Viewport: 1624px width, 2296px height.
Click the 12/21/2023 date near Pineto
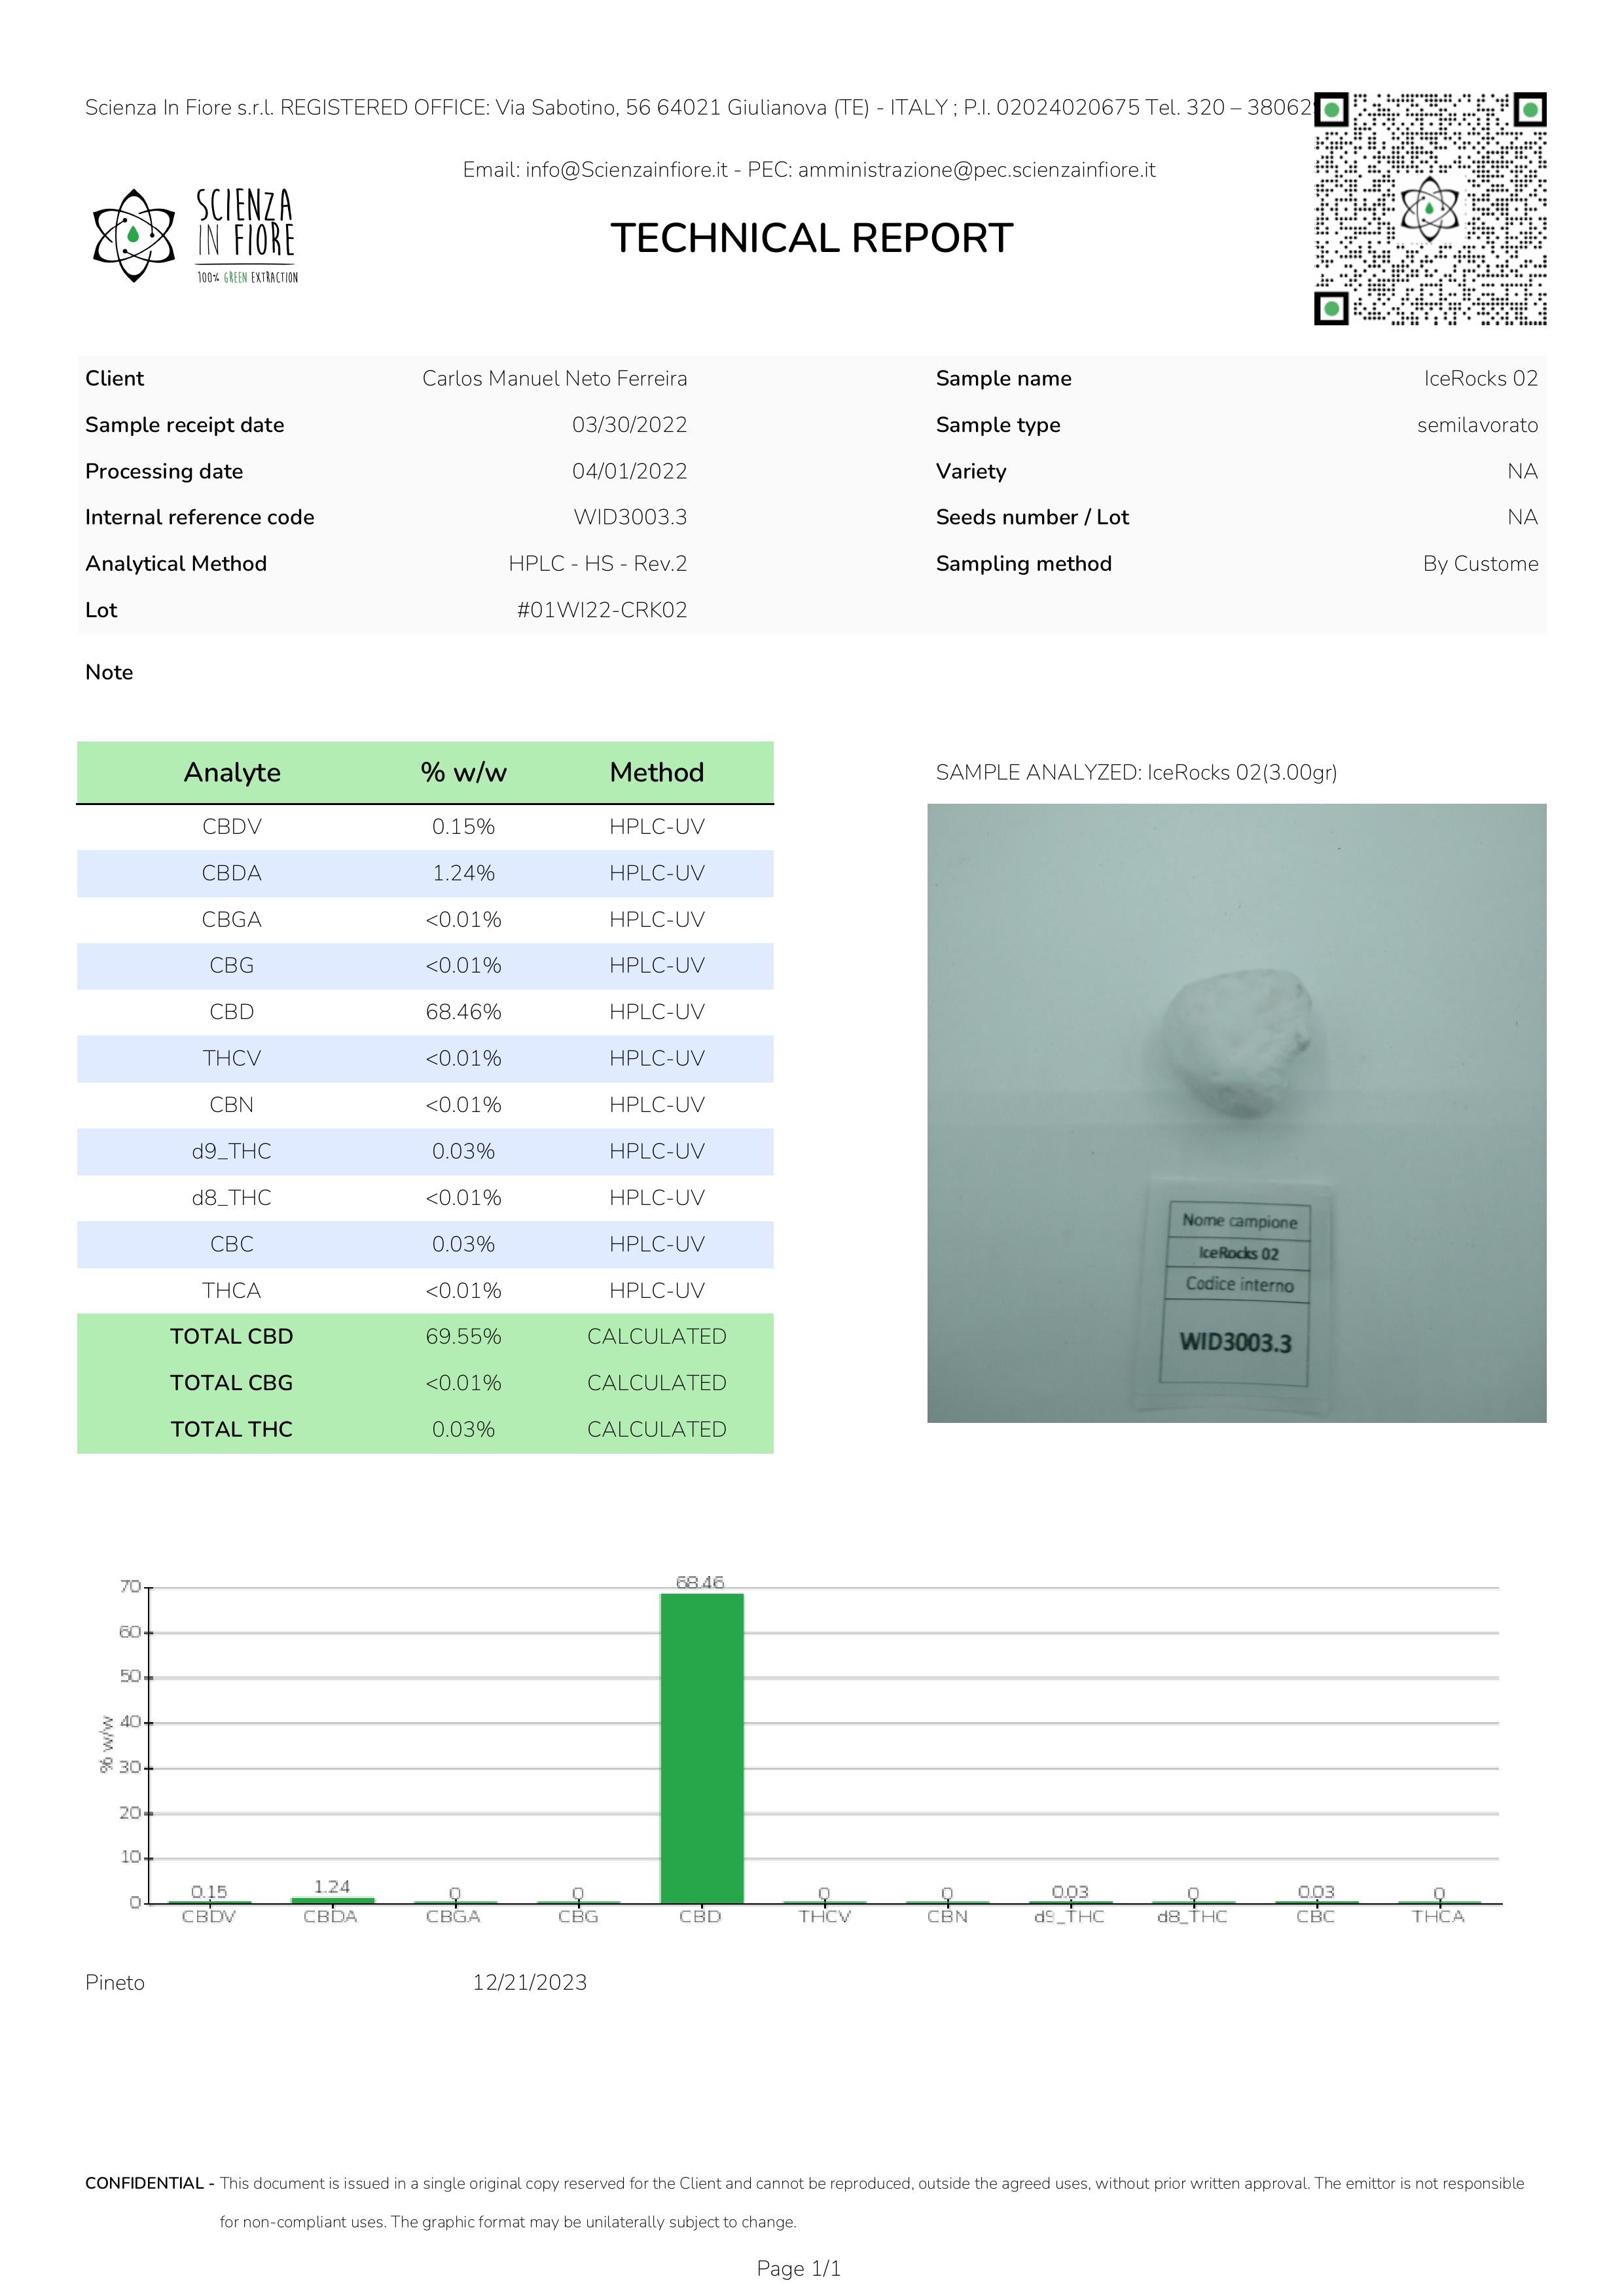529,1982
